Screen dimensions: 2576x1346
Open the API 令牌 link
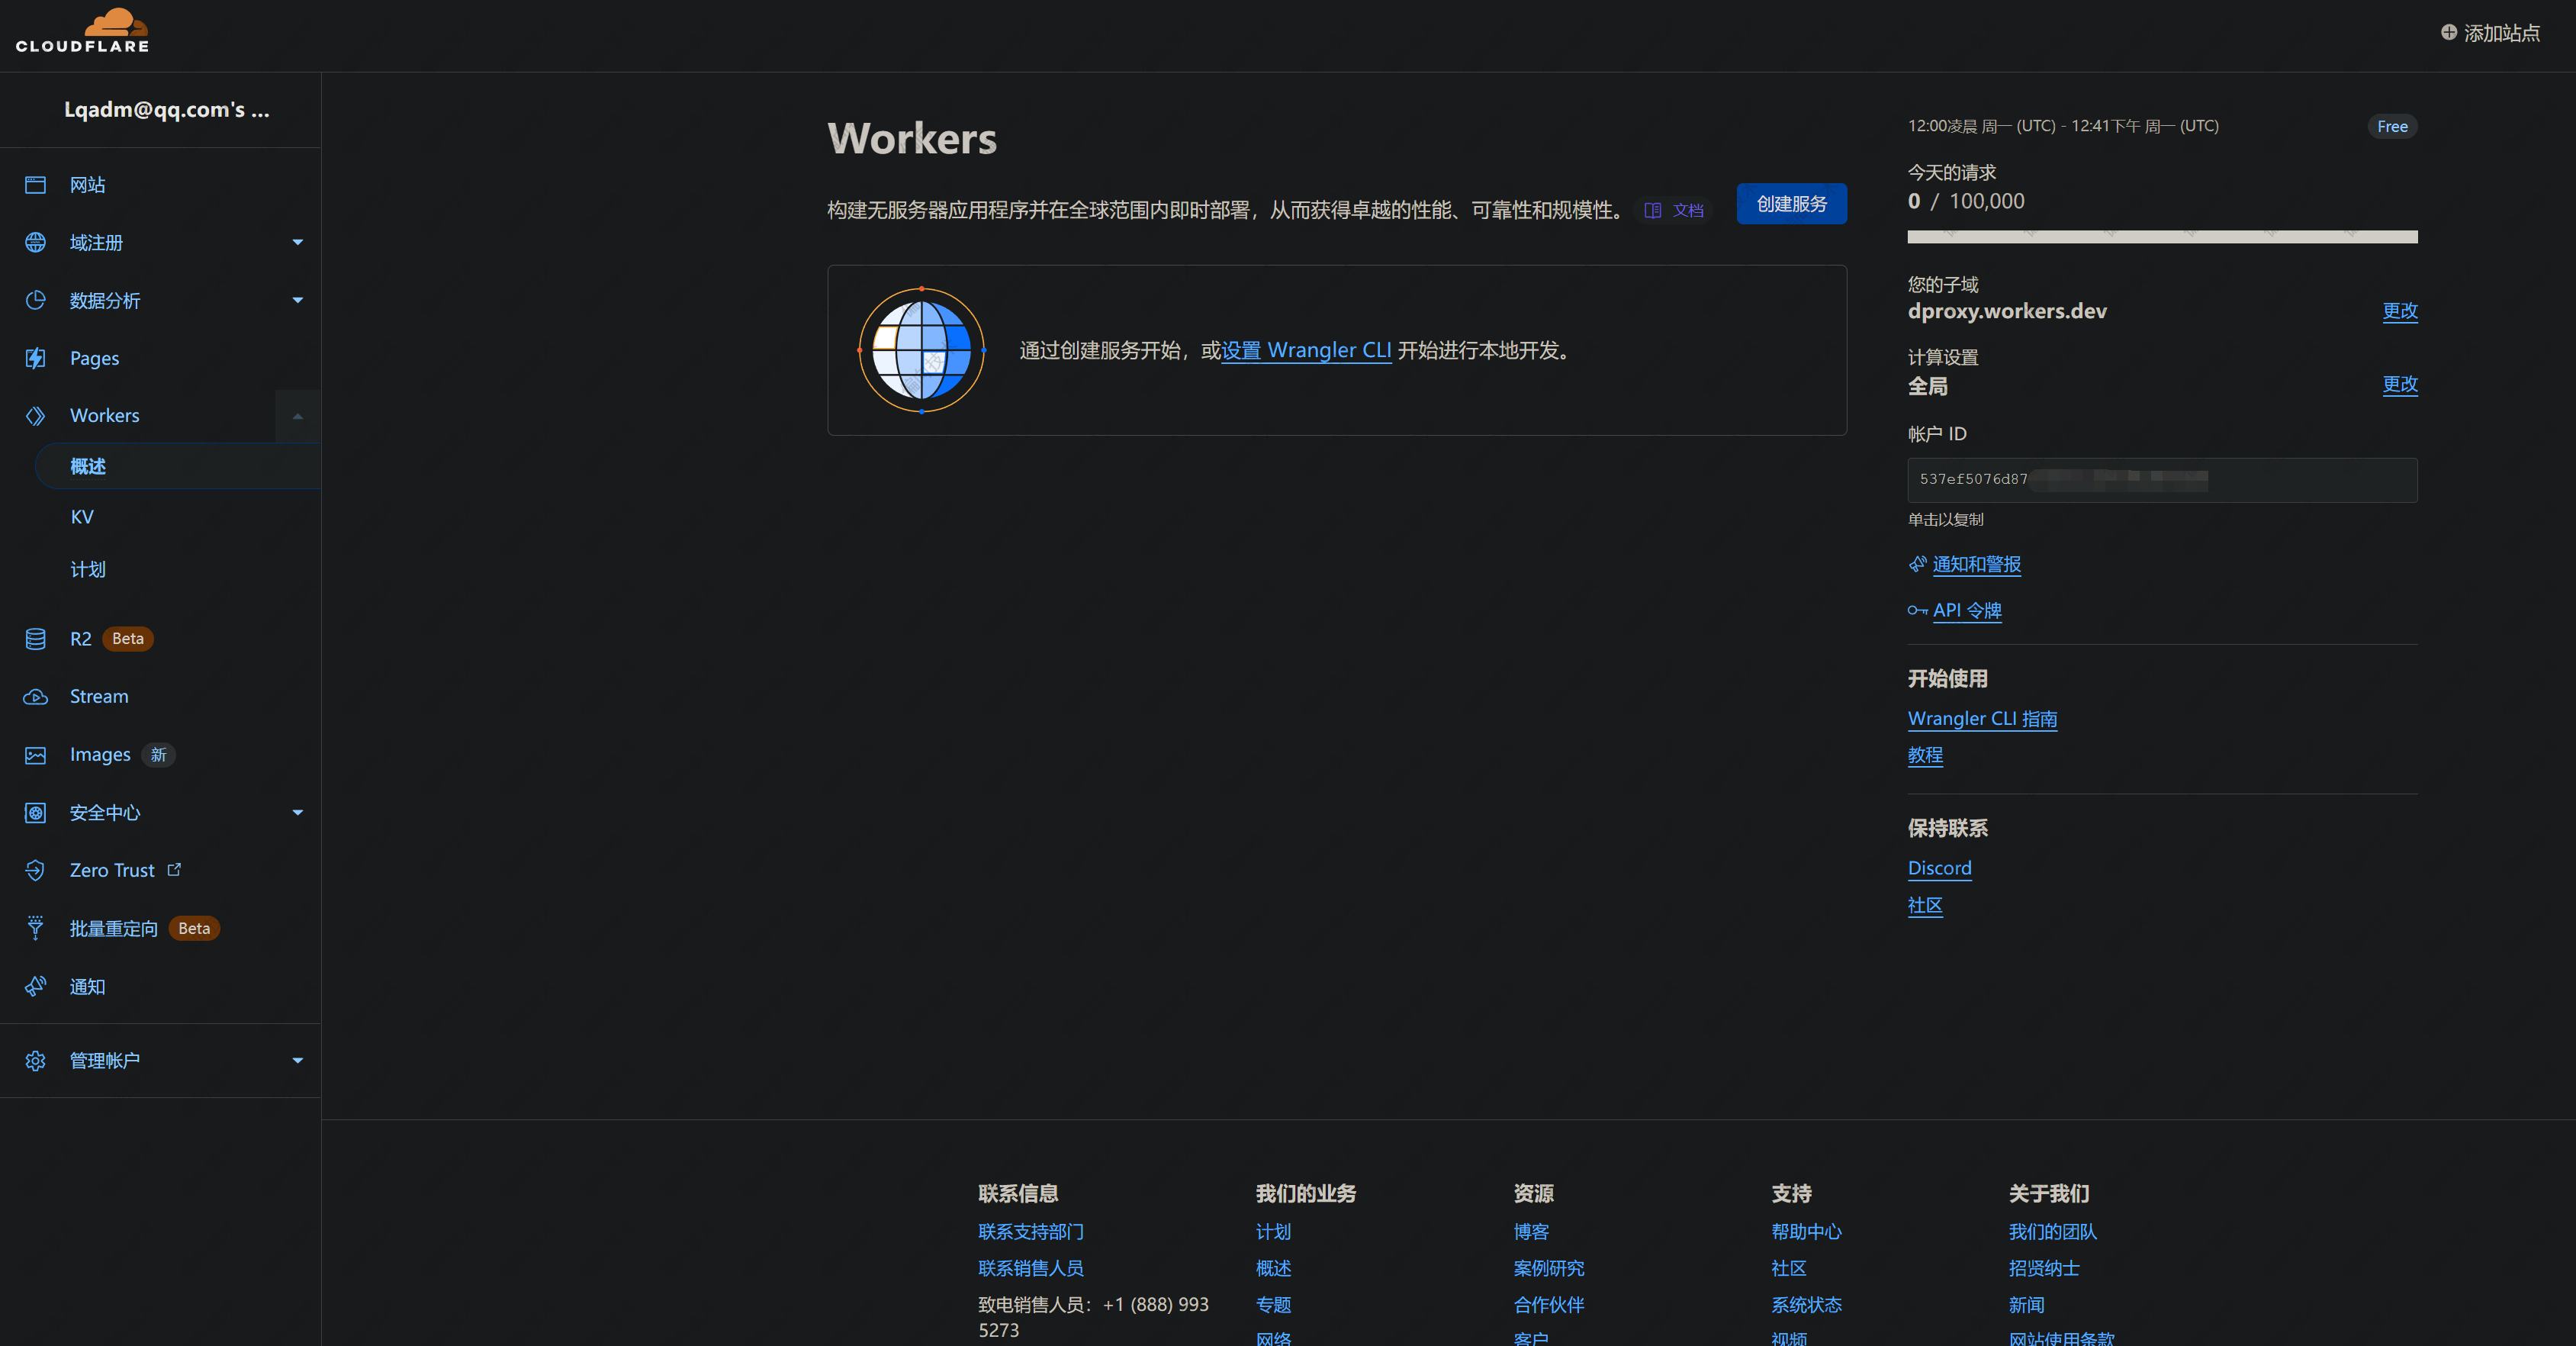click(1966, 610)
